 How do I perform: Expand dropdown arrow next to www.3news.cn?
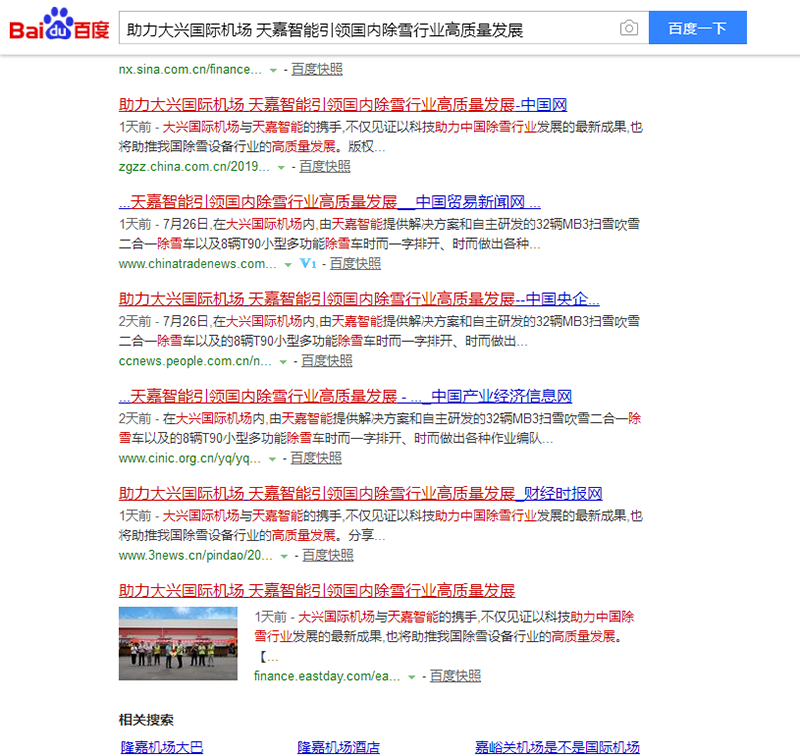[x=284, y=555]
